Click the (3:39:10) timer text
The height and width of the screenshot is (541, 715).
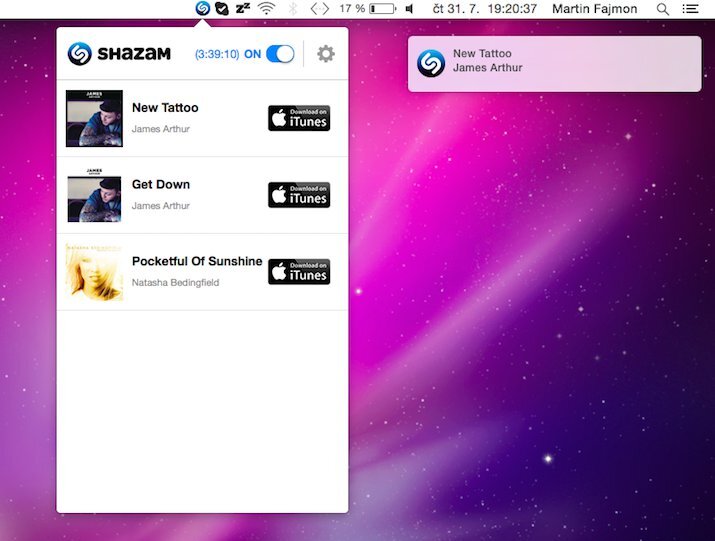tap(217, 54)
